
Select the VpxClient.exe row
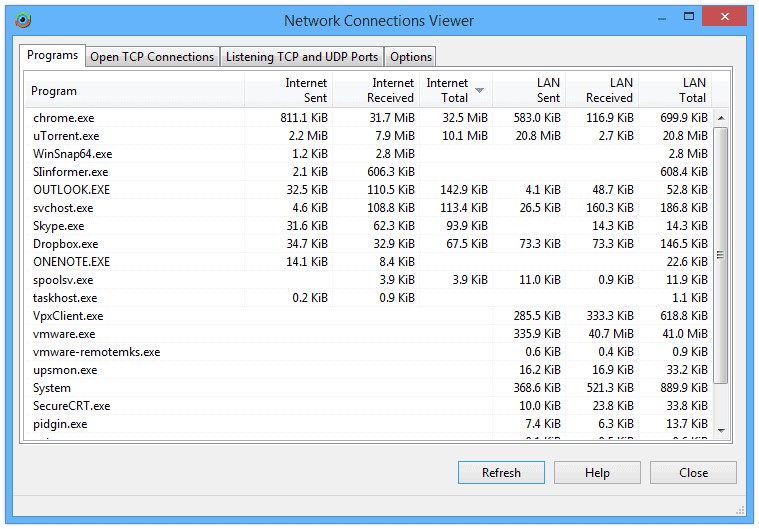68,316
